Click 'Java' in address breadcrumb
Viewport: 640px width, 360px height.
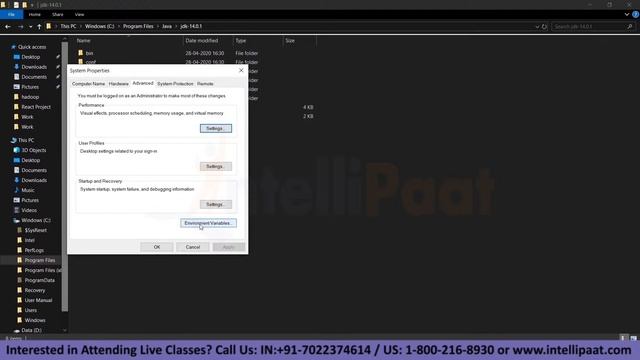(167, 26)
